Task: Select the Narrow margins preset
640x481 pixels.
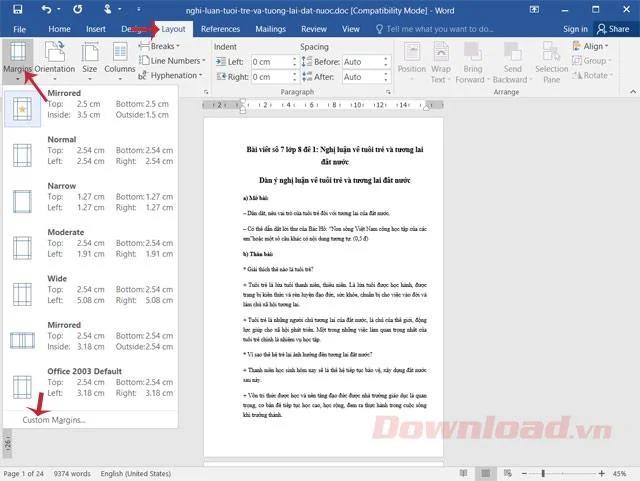Action: 90,197
